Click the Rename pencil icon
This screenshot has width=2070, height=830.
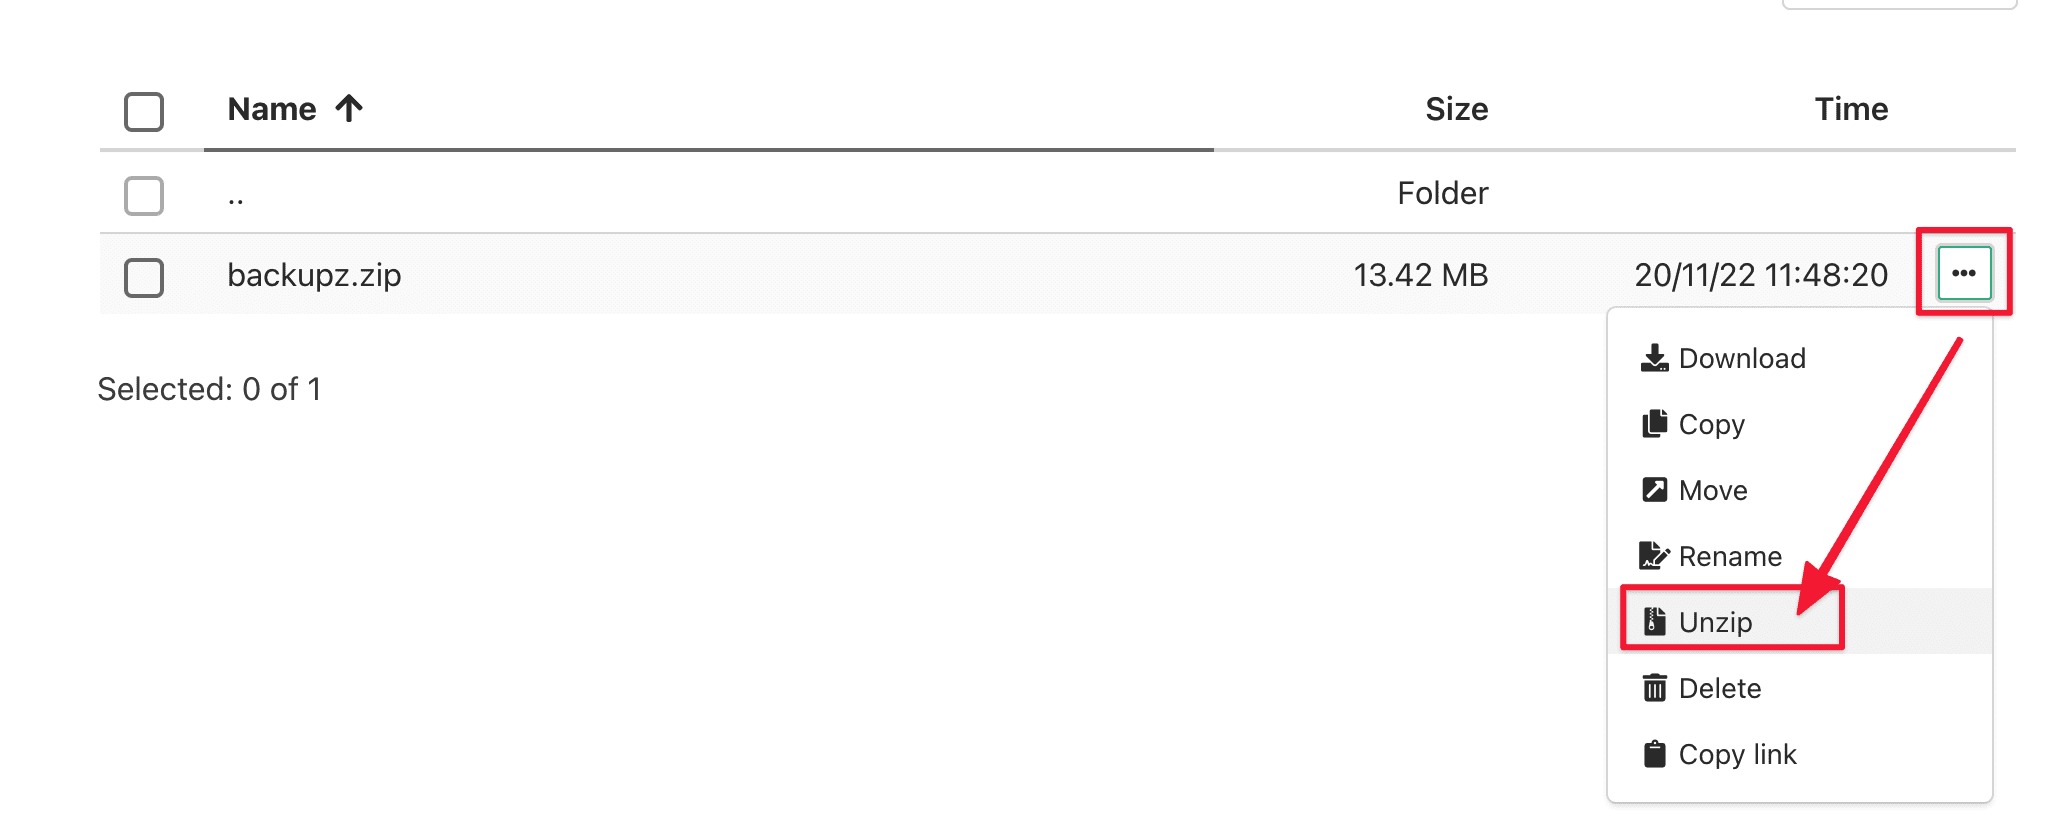point(1654,556)
